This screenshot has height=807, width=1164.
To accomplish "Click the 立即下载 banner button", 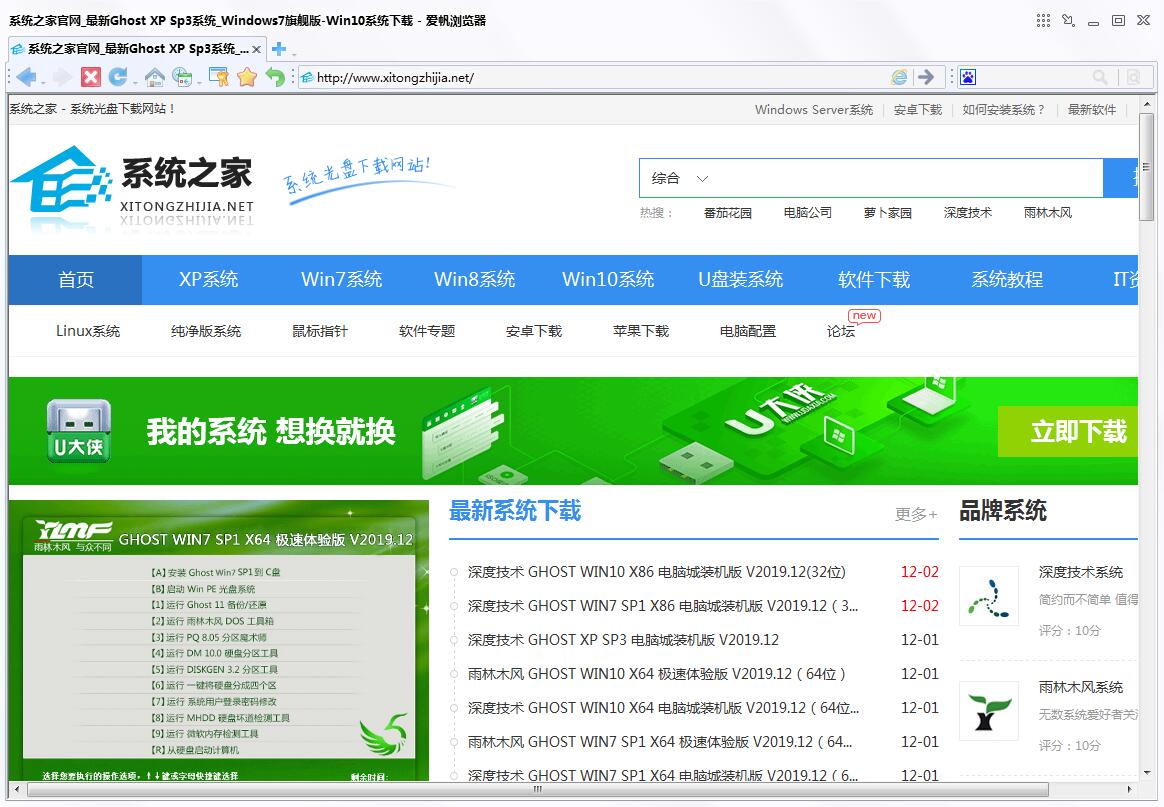I will (1076, 432).
